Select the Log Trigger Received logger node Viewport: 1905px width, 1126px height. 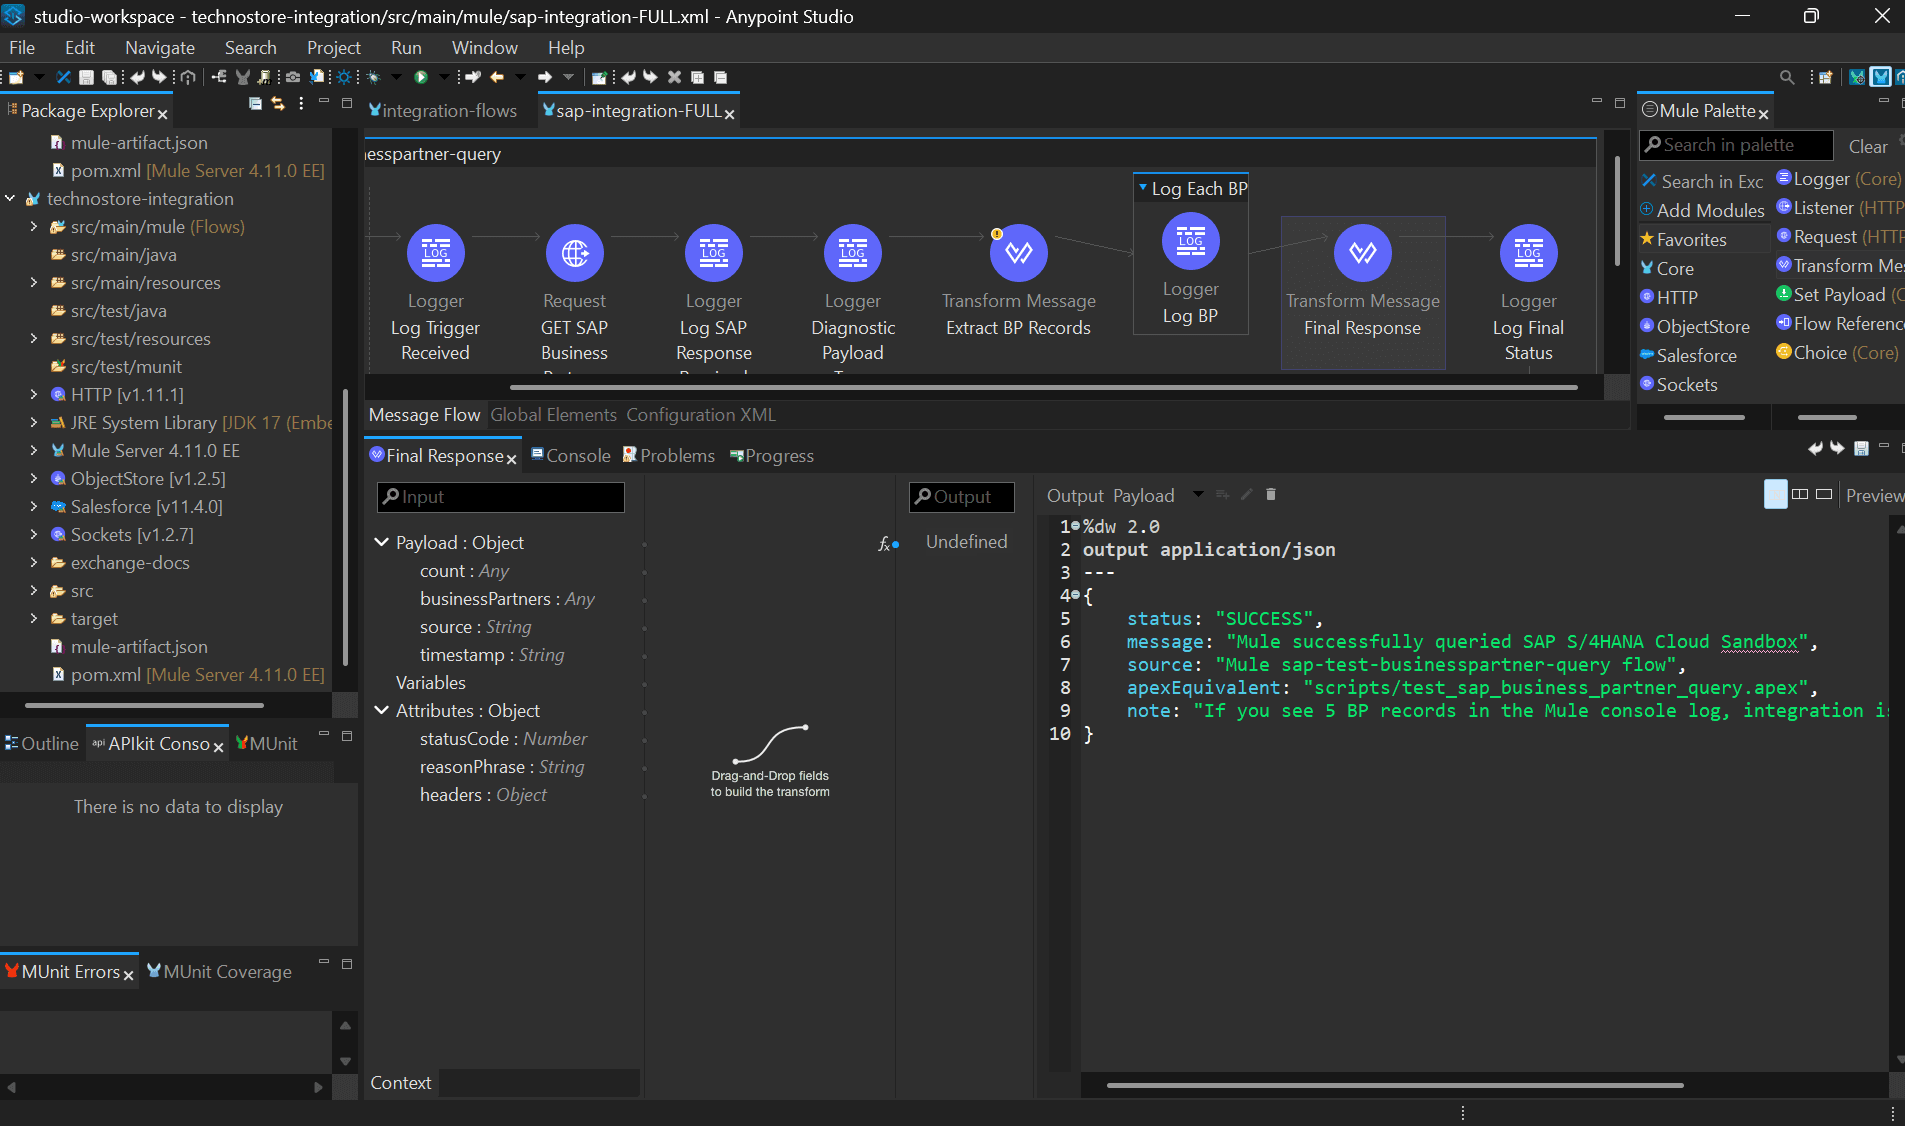pos(435,253)
